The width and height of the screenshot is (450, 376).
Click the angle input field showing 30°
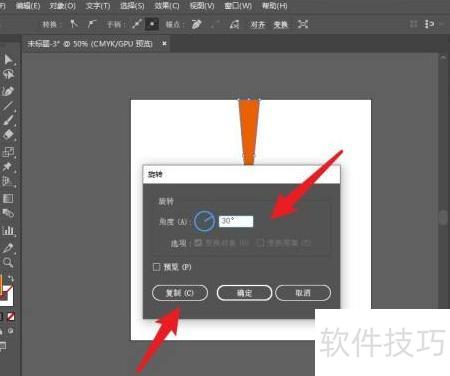(x=236, y=221)
